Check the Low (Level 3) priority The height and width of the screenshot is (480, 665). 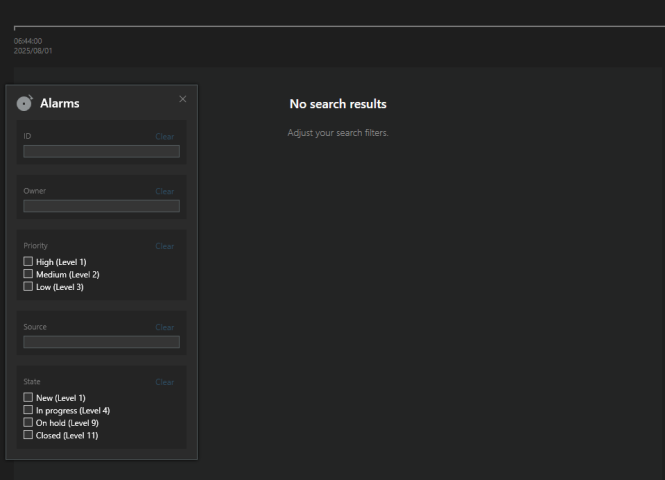[28, 286]
